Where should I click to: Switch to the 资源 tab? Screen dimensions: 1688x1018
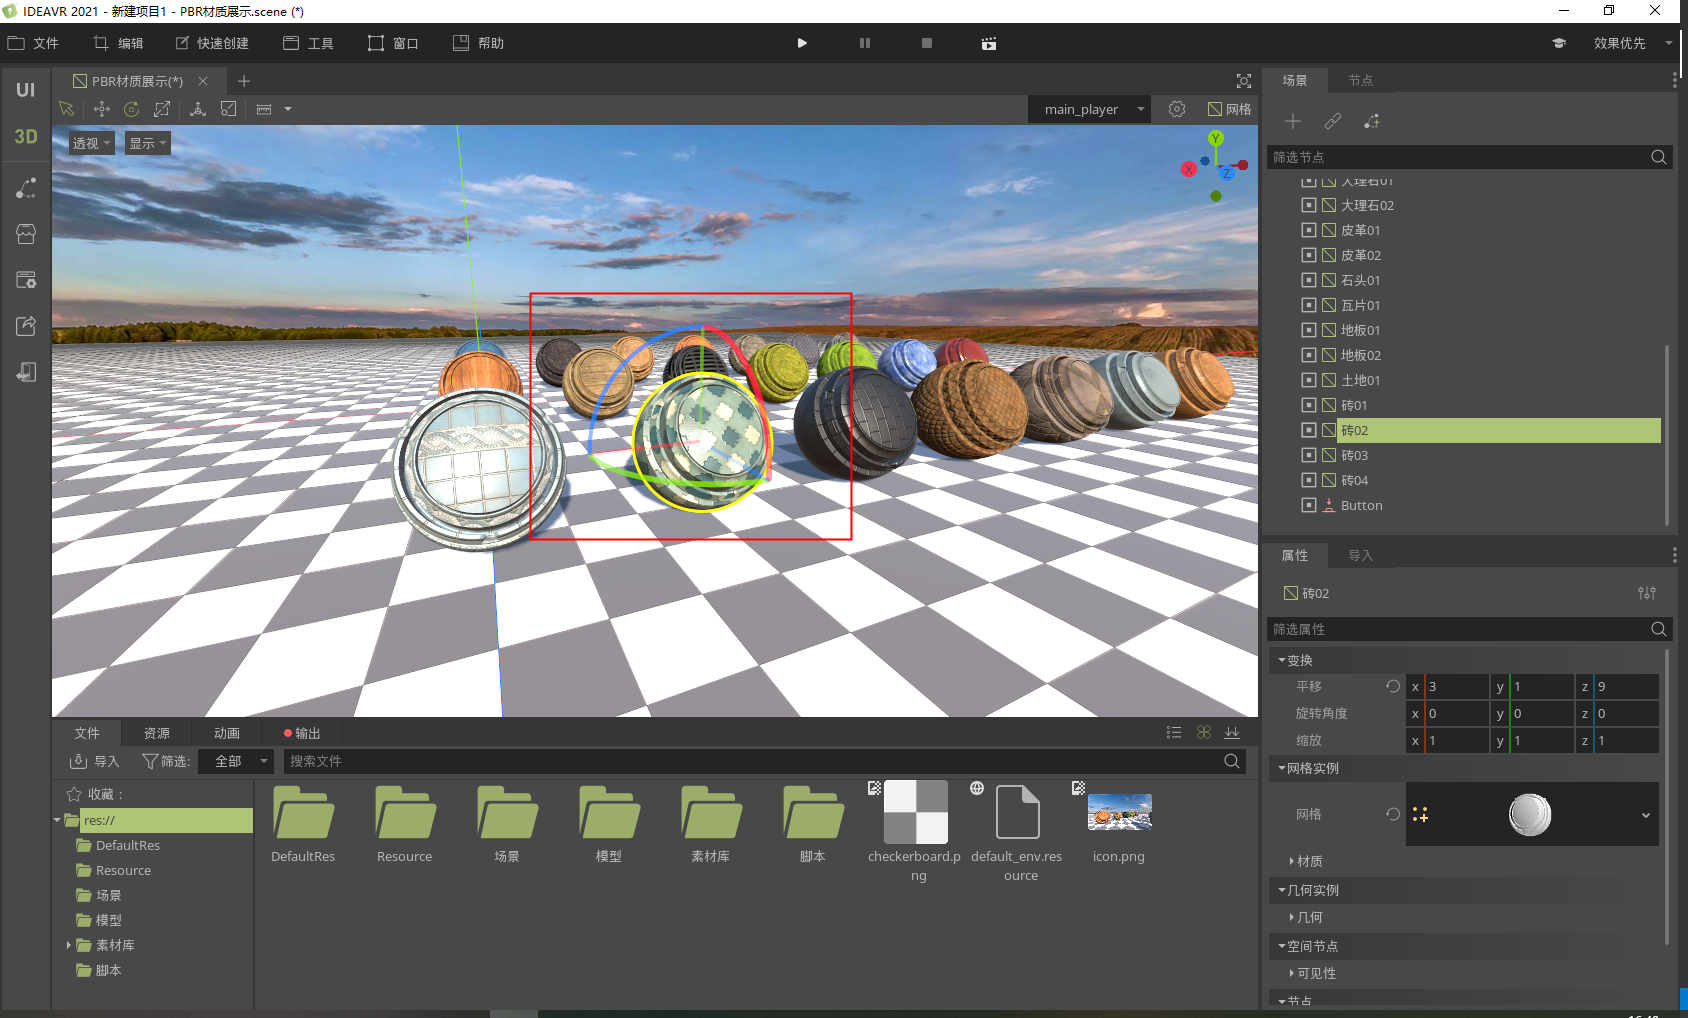(157, 733)
